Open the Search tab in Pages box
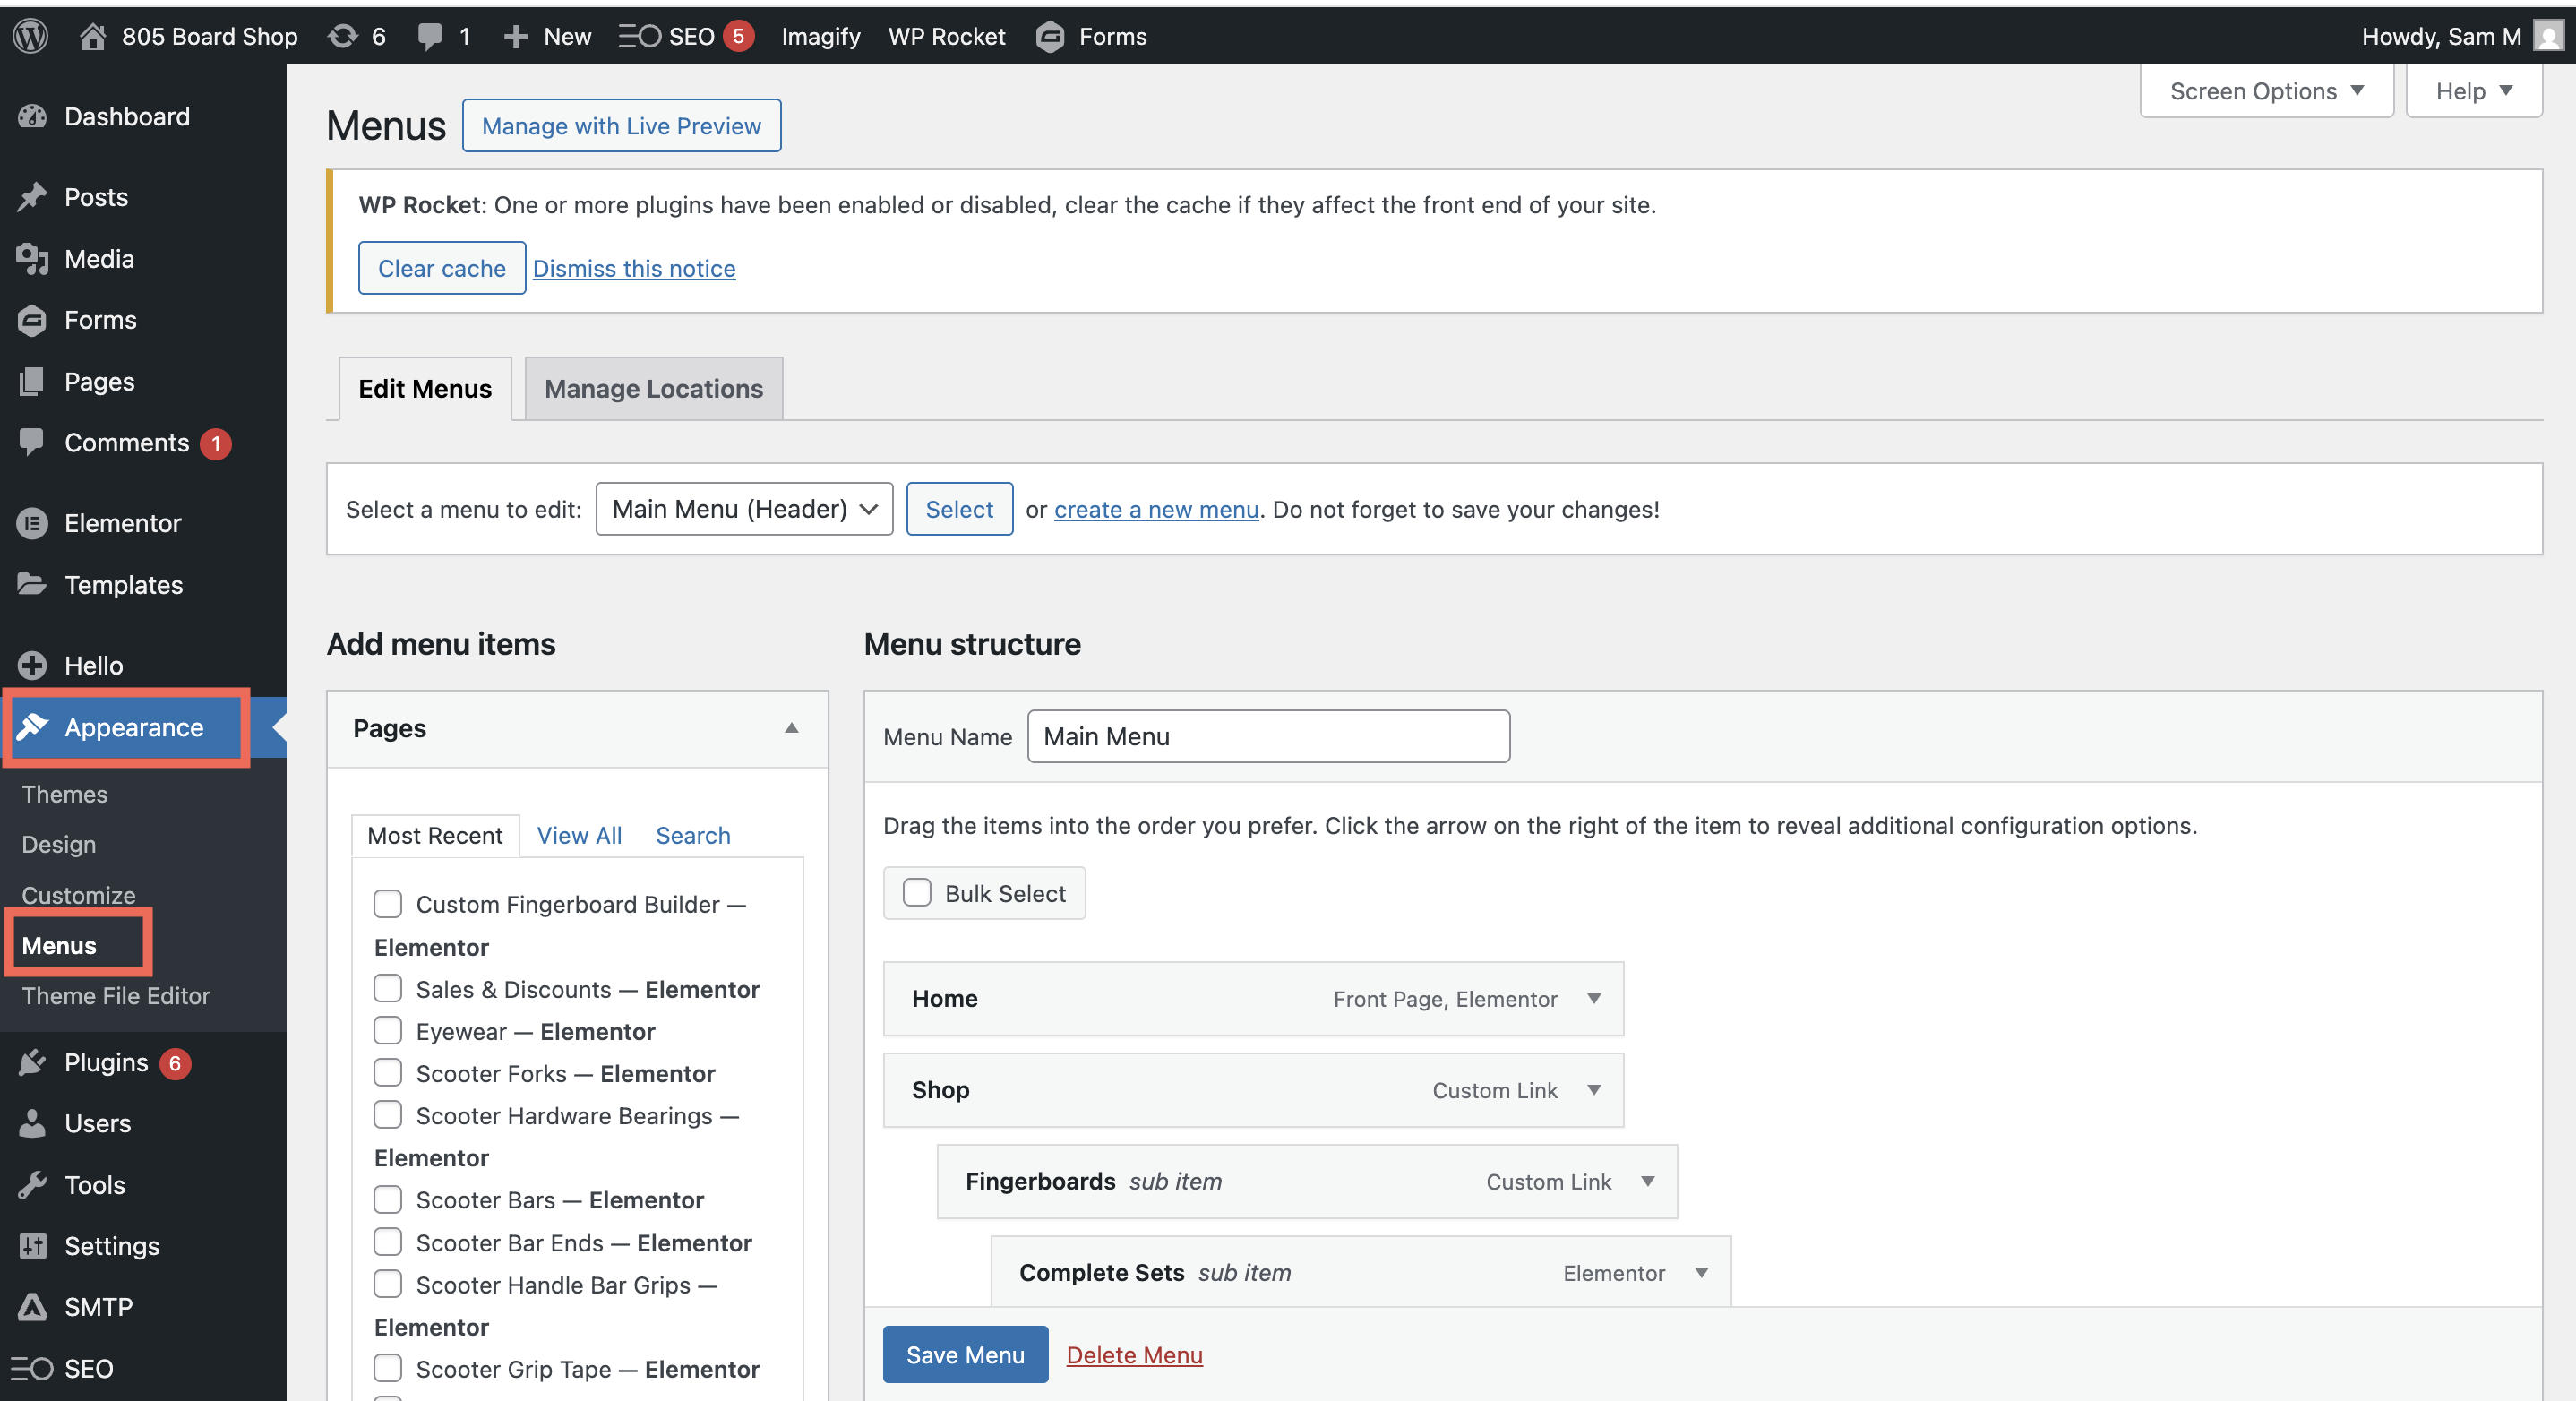Viewport: 2576px width, 1401px height. [x=693, y=835]
